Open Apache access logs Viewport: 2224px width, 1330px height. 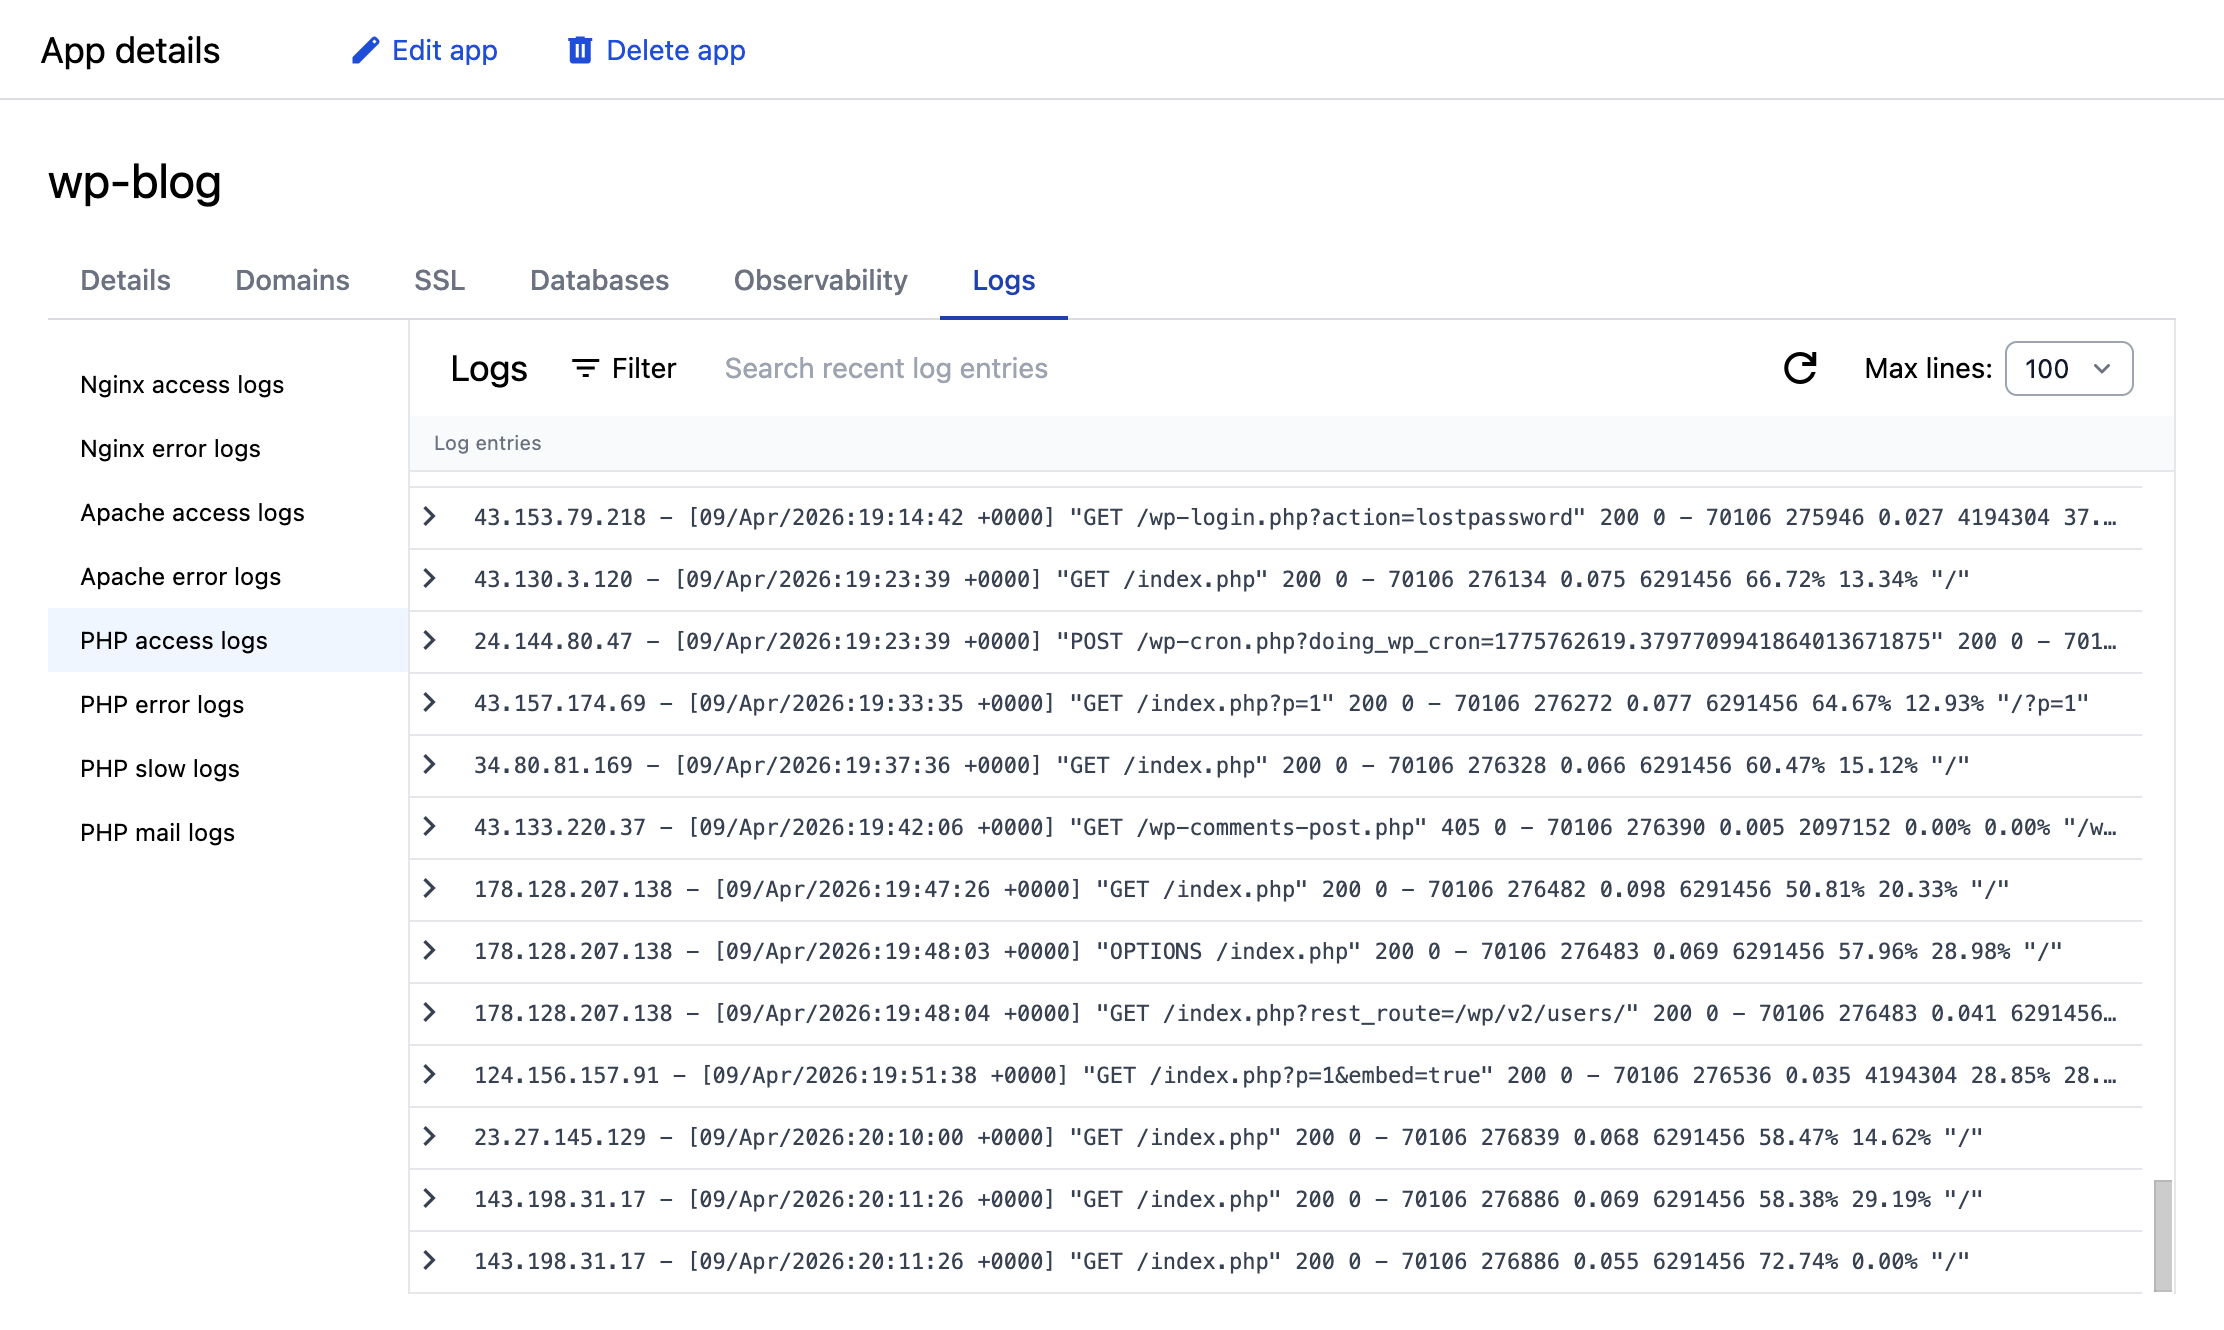click(192, 513)
